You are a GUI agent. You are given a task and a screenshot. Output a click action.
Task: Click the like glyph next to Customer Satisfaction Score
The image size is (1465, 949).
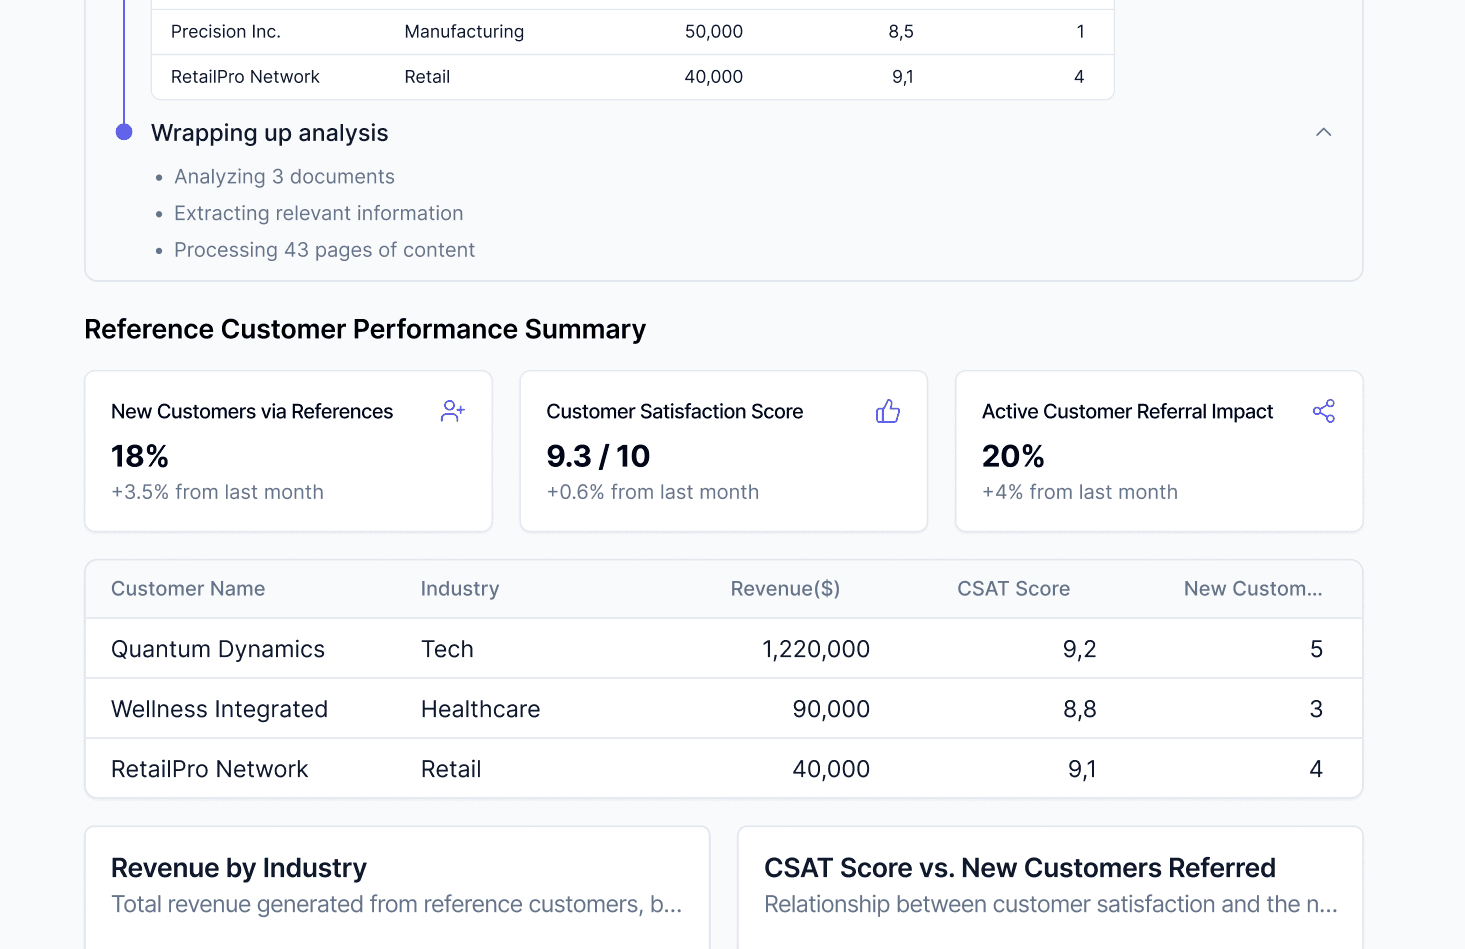click(888, 410)
